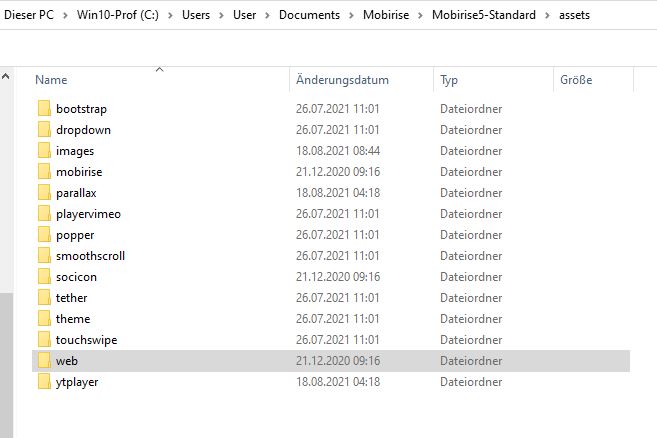The height and width of the screenshot is (438, 657).
Task: Click the socicon date 21.12.2020 09:16
Action: (x=338, y=277)
